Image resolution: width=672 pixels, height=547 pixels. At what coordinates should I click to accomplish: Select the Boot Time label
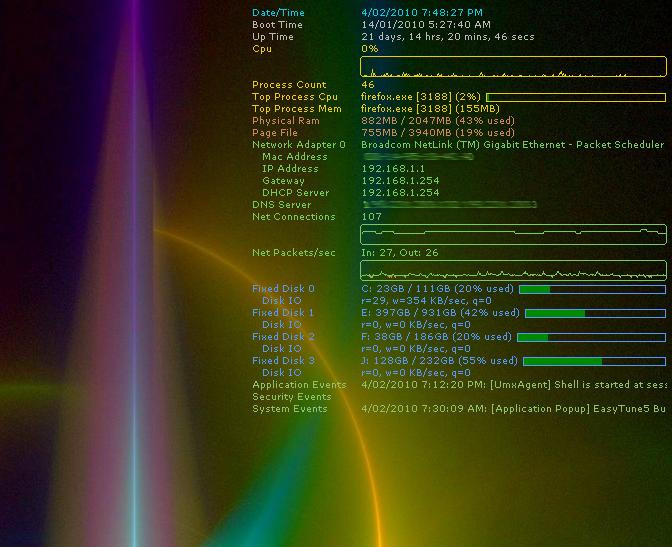(x=277, y=25)
